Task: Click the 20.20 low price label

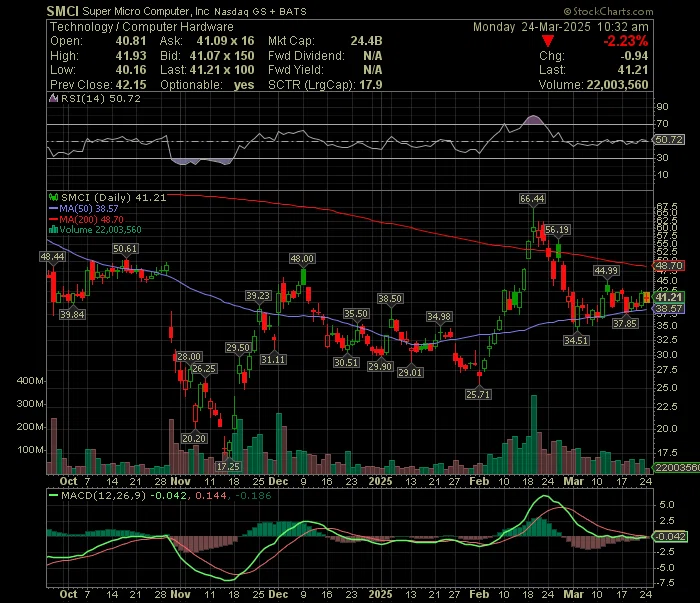Action: tap(194, 439)
